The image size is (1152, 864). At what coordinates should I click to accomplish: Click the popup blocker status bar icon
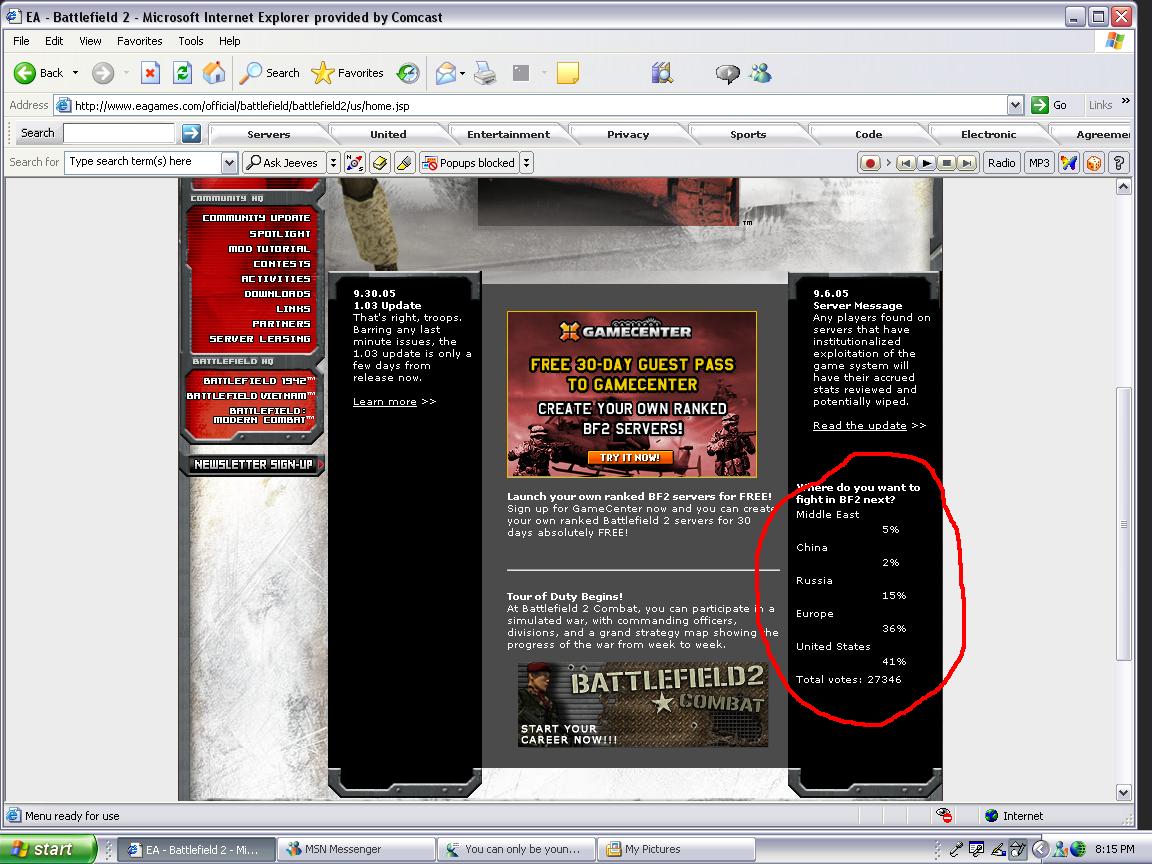pyautogui.click(x=944, y=815)
